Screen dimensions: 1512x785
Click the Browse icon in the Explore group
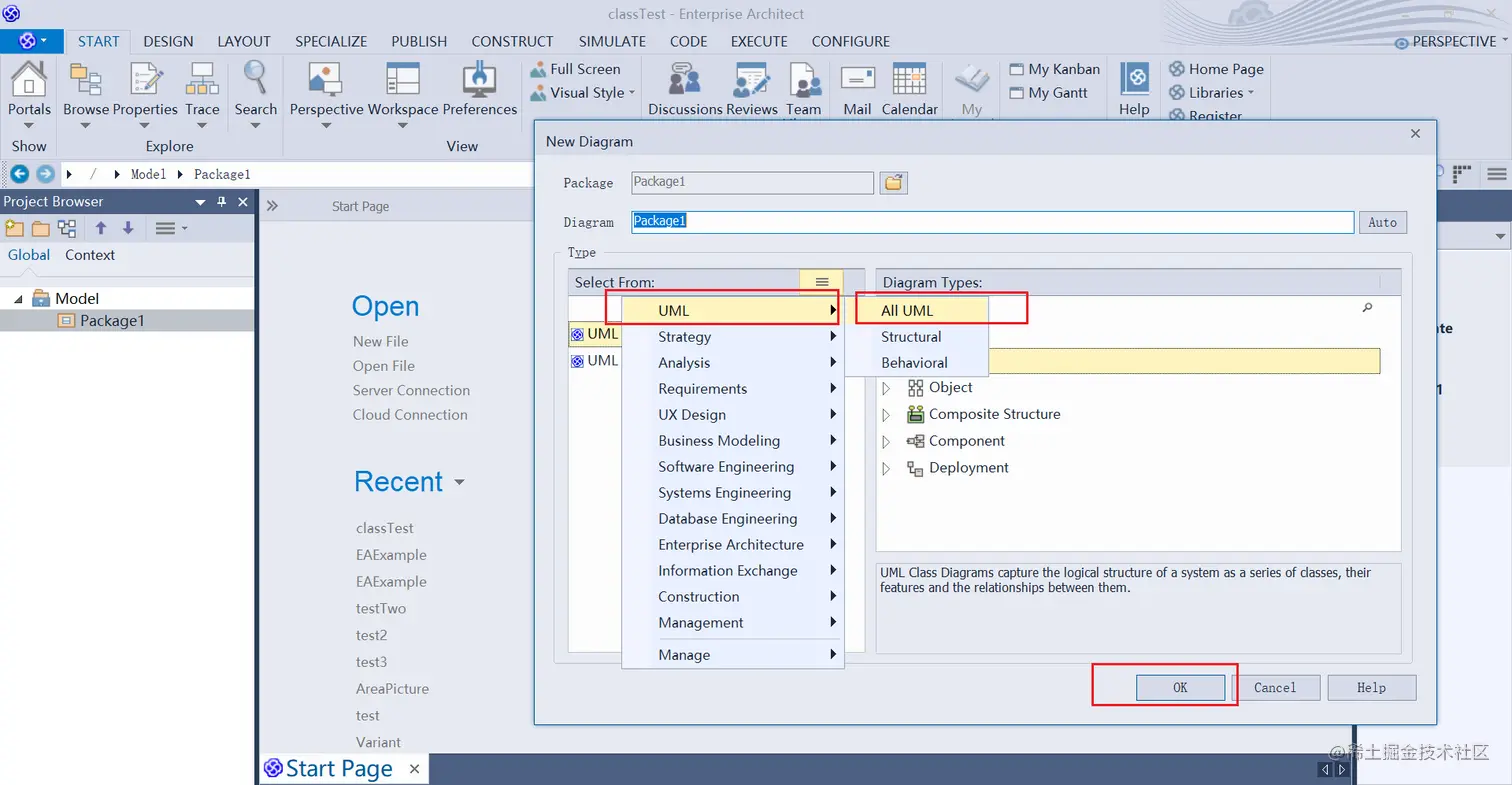[x=86, y=78]
